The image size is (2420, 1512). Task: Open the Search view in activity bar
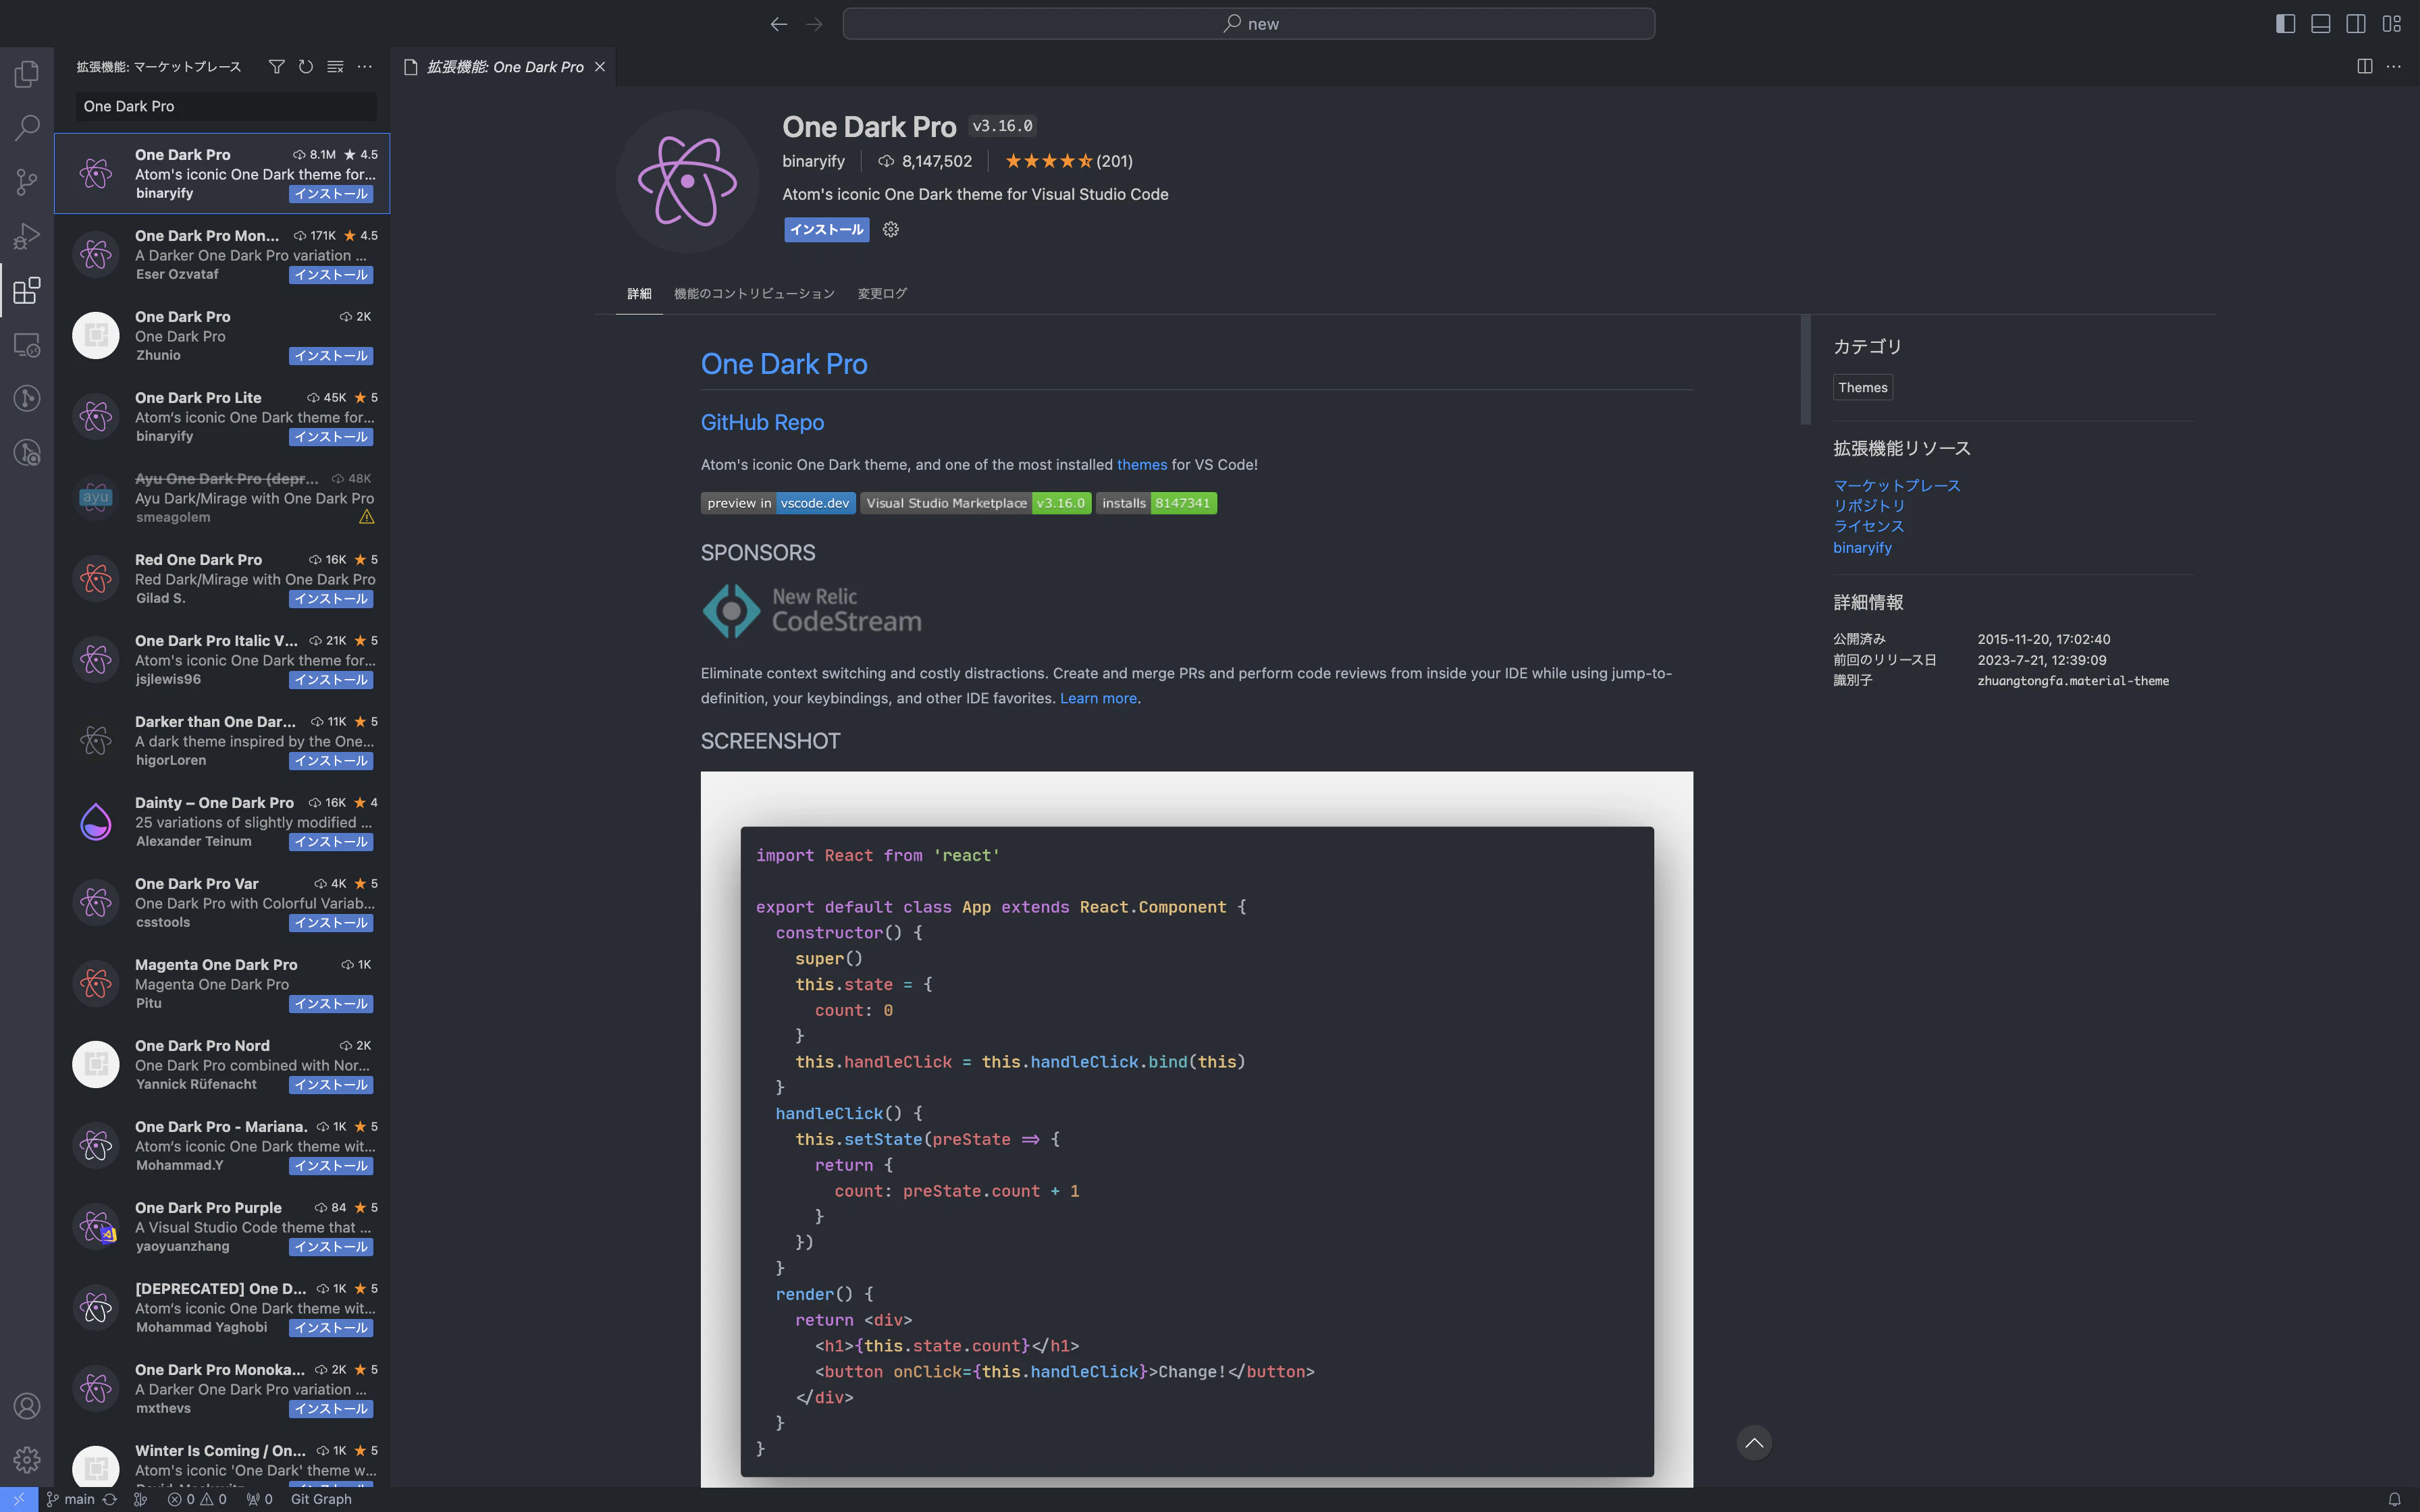pyautogui.click(x=27, y=128)
